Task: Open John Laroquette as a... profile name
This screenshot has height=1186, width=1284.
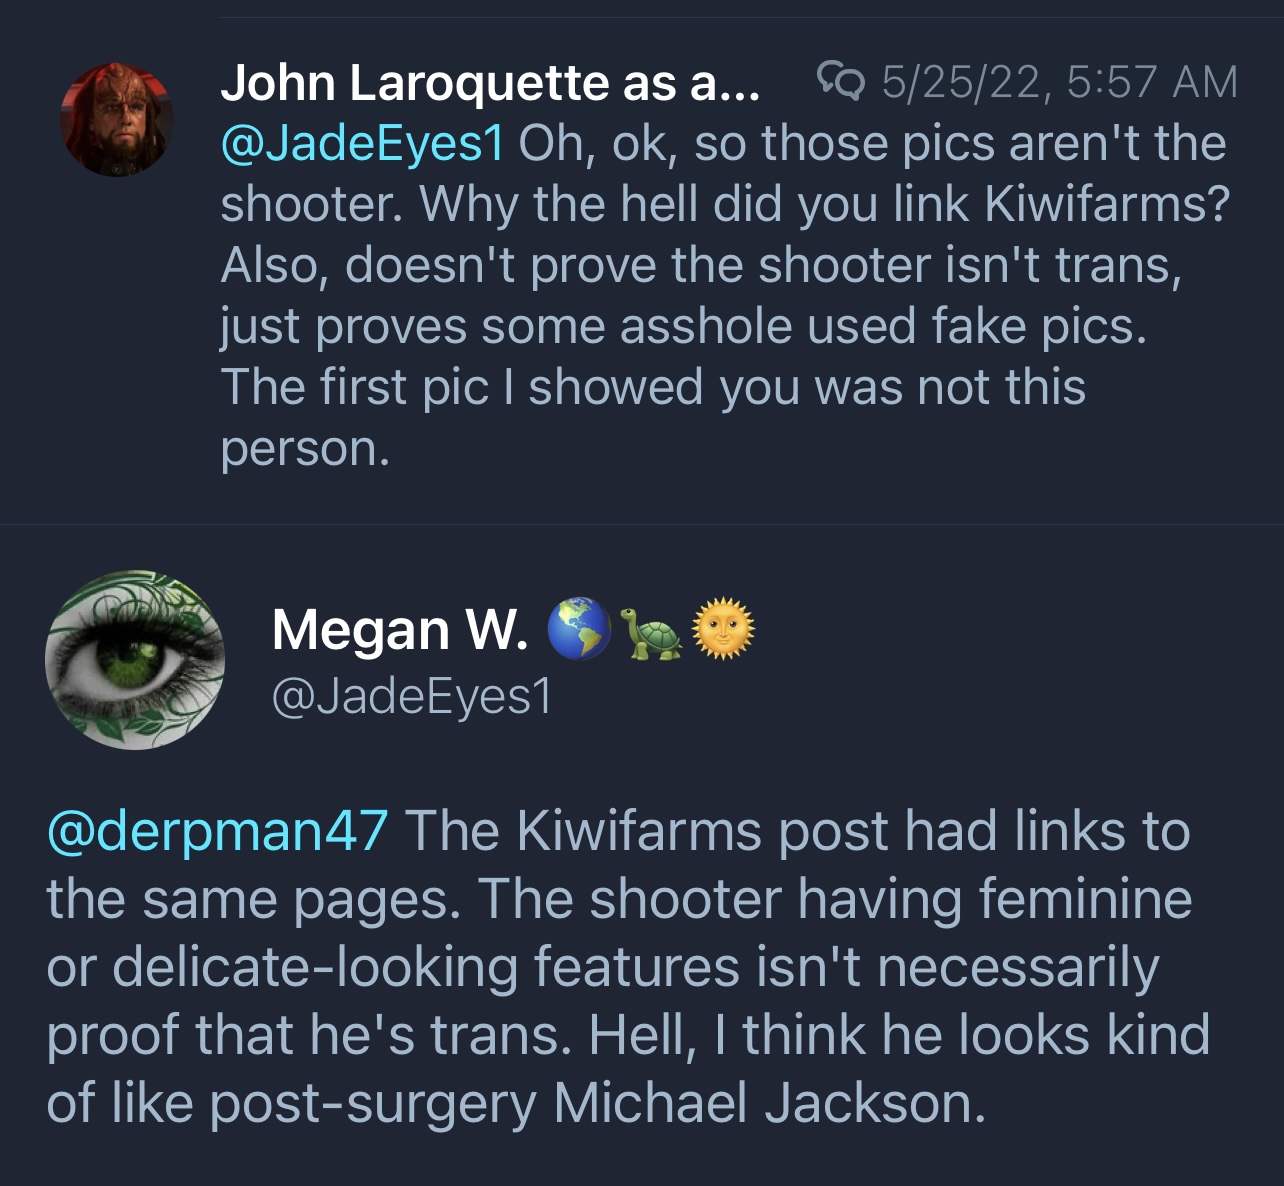Action: [x=490, y=82]
